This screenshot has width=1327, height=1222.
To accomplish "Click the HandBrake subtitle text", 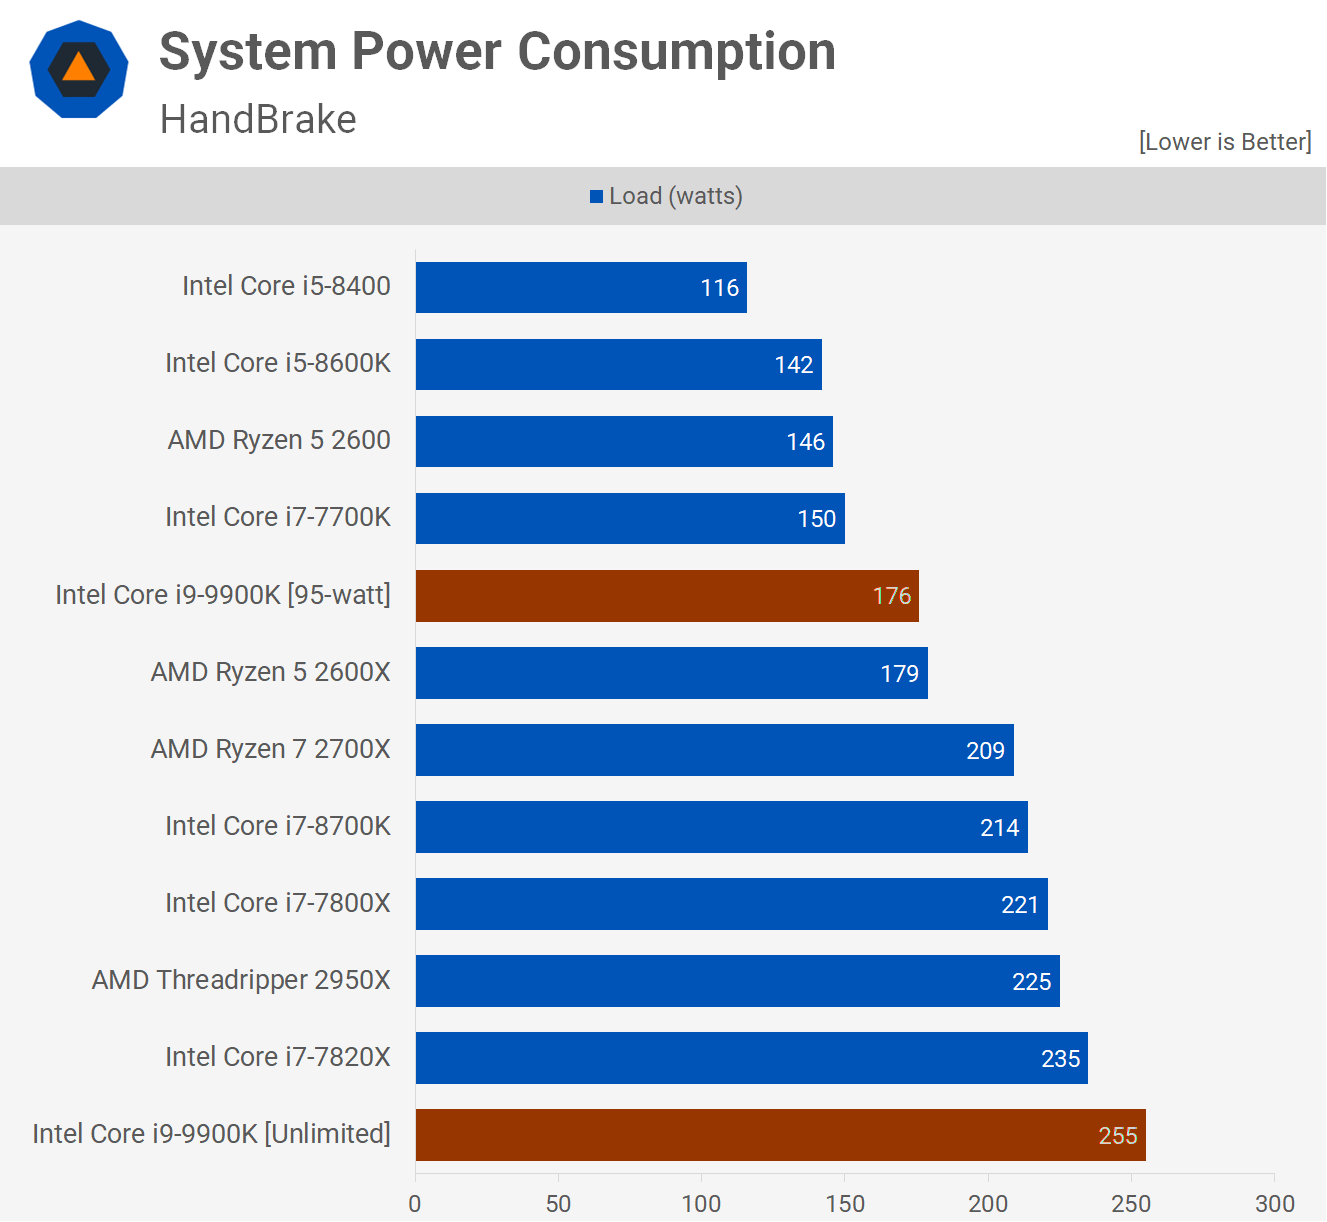I will point(258,120).
